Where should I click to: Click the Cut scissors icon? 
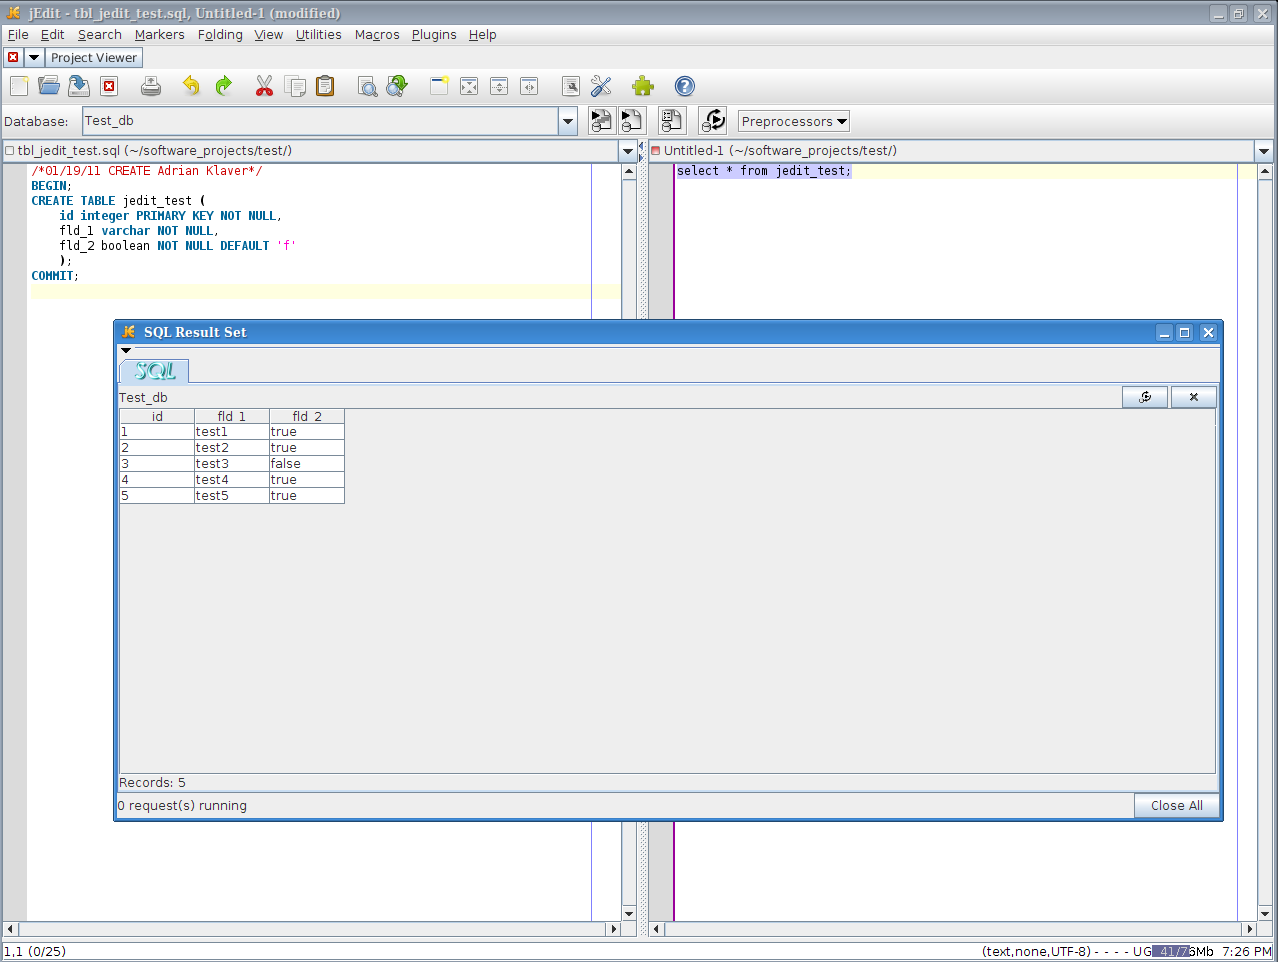[264, 86]
